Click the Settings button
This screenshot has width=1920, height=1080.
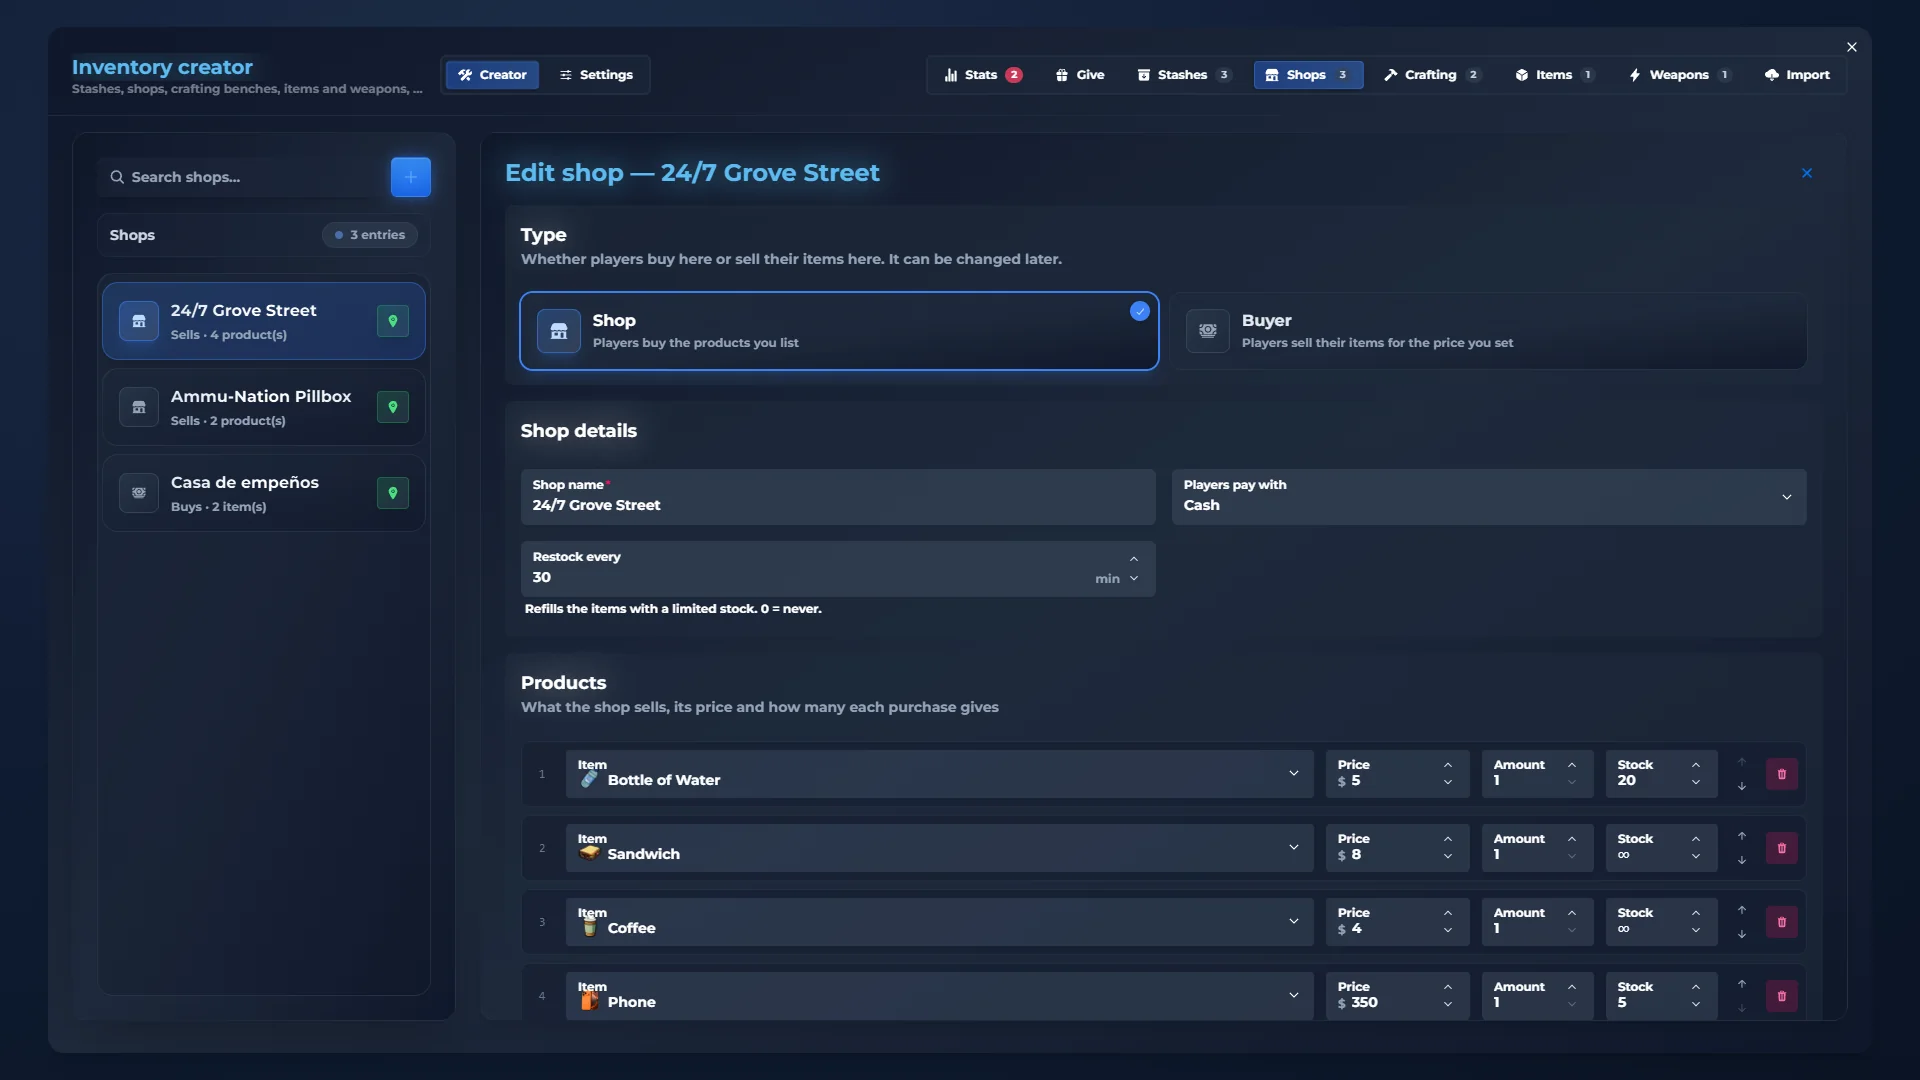click(x=596, y=75)
